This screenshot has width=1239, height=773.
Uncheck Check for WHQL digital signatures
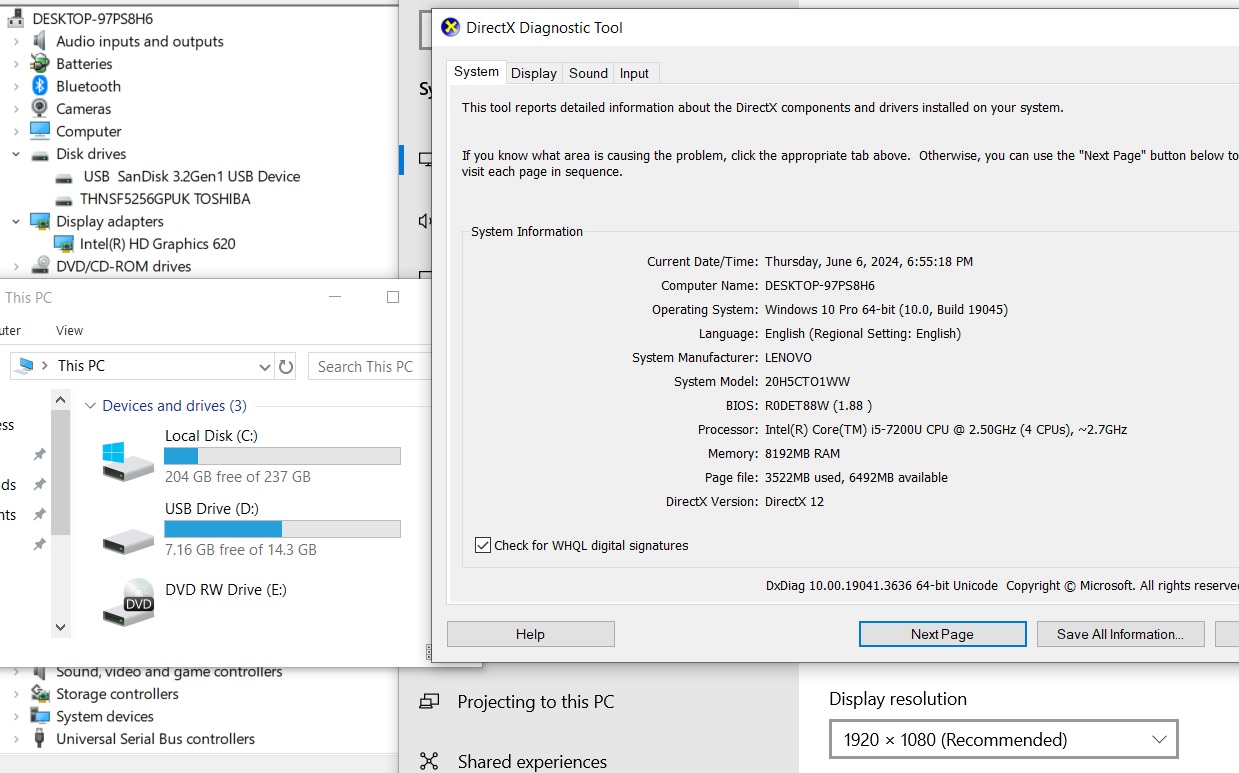(483, 545)
